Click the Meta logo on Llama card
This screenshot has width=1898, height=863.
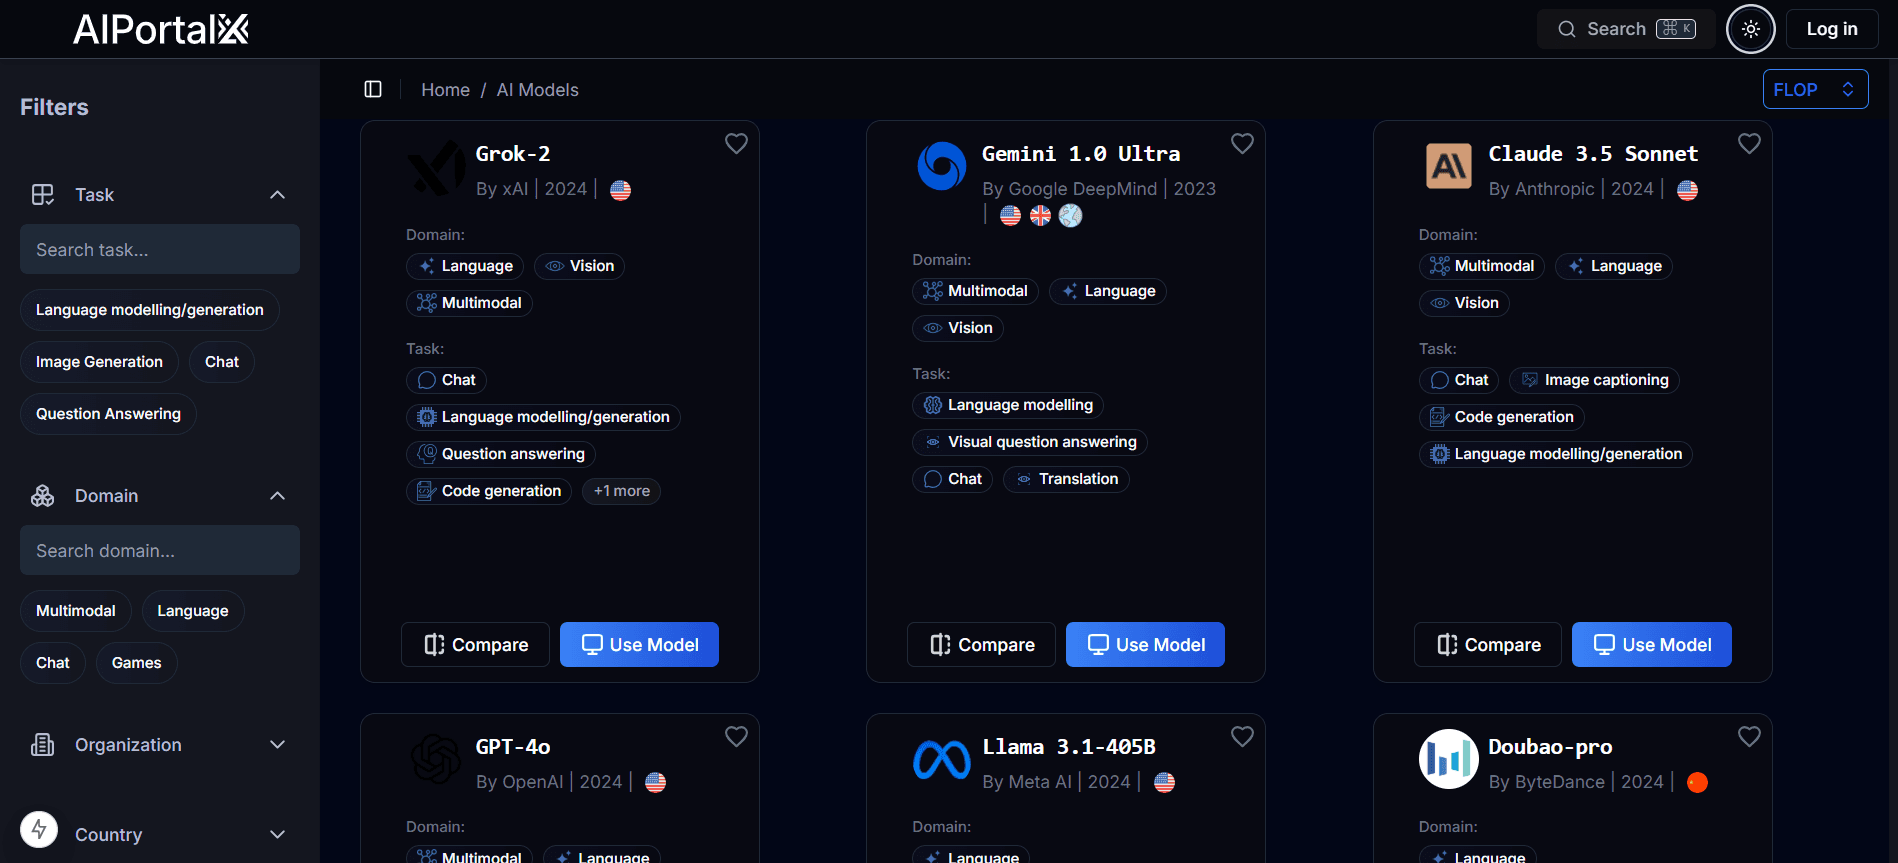click(x=942, y=760)
